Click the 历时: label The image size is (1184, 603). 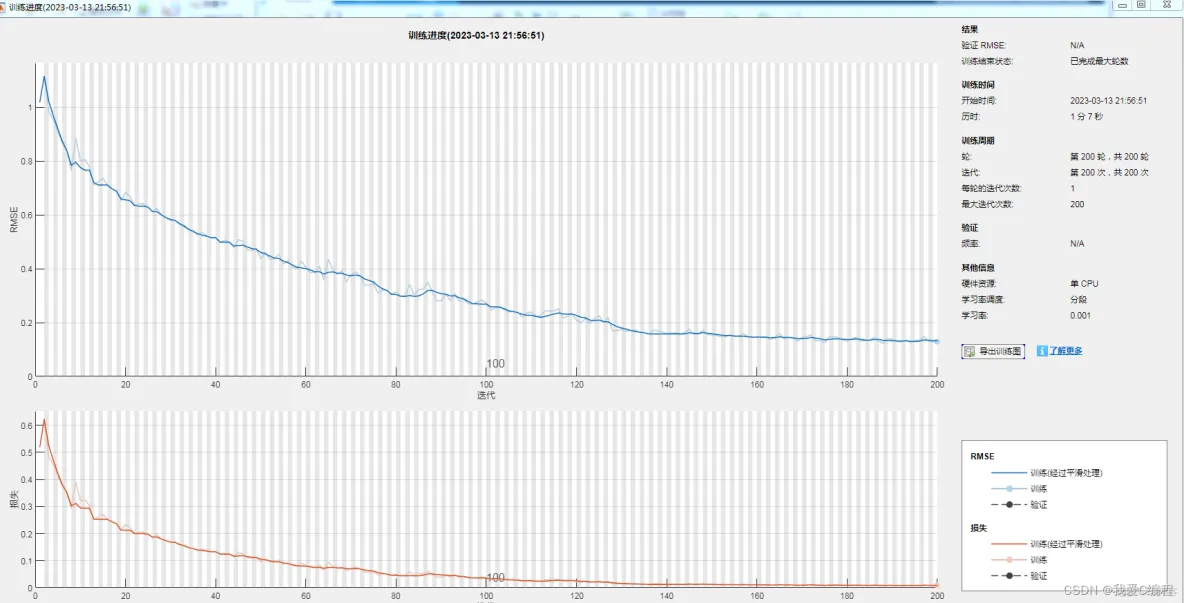coord(971,117)
